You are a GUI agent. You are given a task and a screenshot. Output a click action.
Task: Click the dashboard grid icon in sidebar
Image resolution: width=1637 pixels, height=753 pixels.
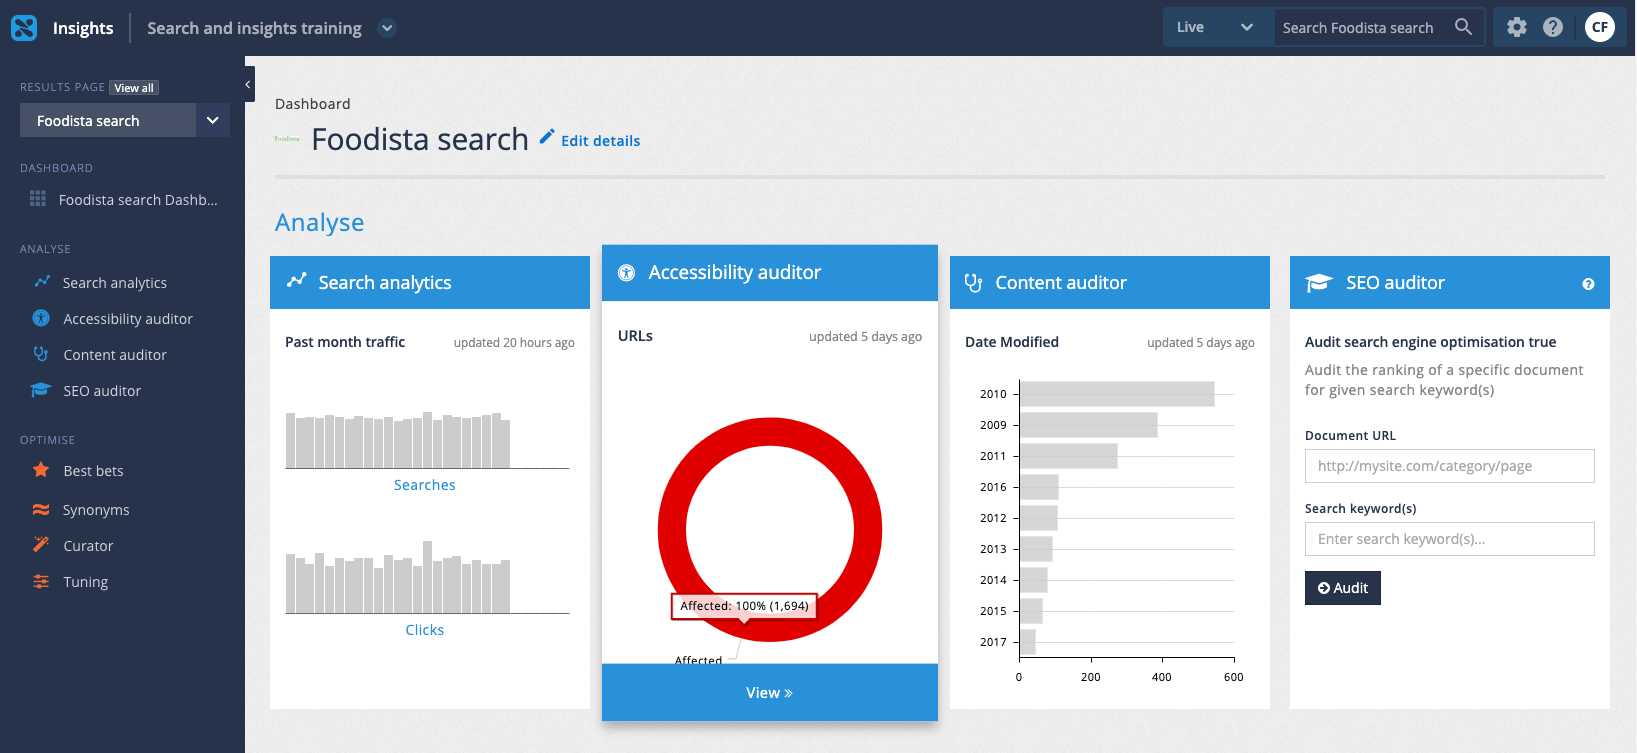click(x=38, y=199)
